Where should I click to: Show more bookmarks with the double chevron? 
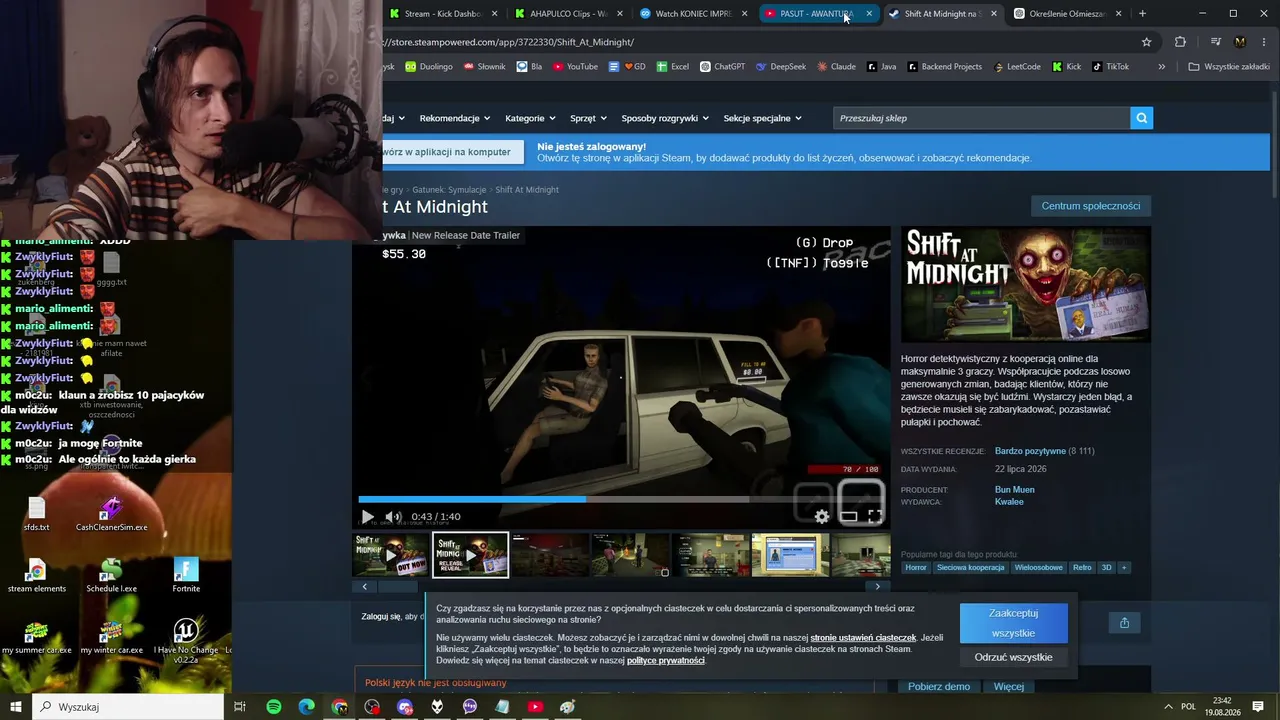(x=1161, y=67)
